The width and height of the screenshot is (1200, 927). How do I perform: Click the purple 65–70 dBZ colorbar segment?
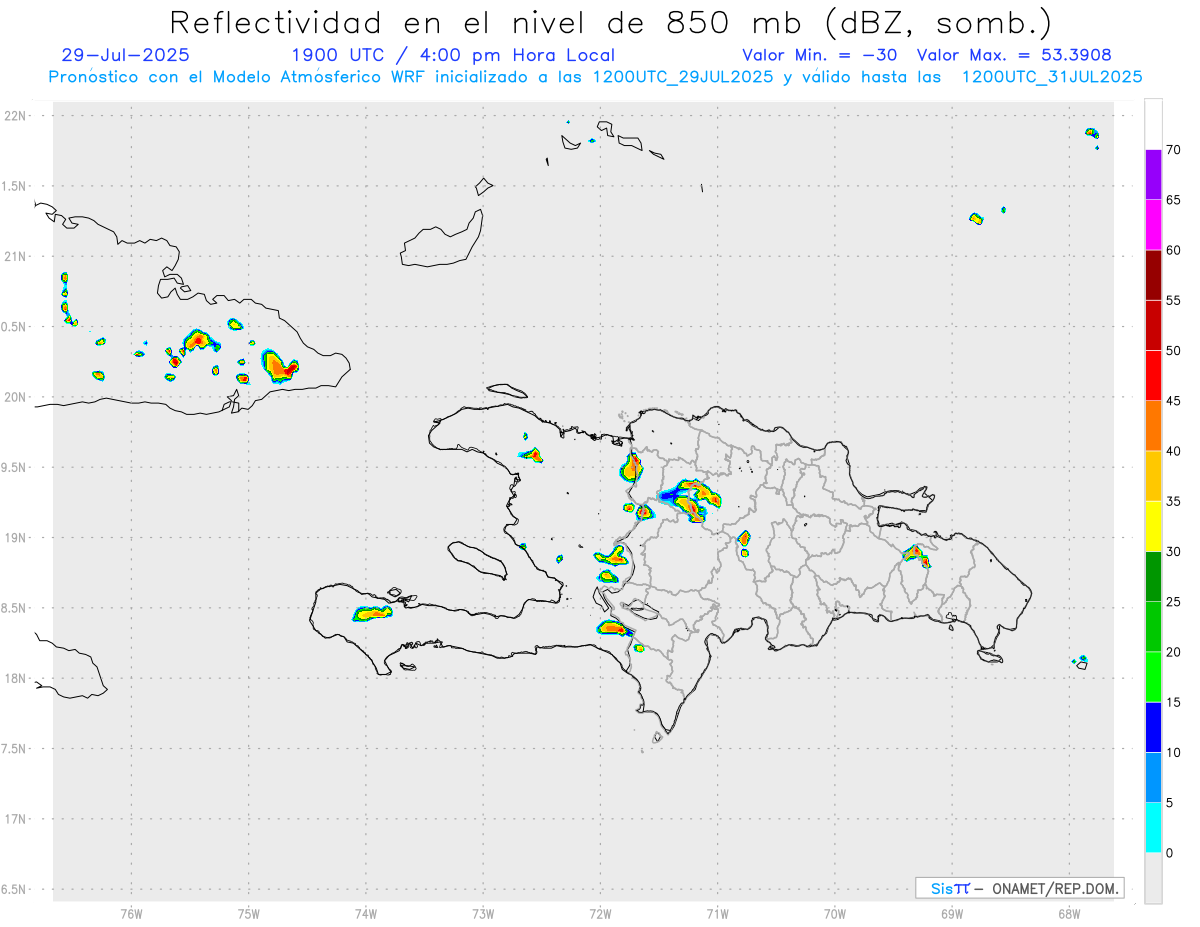[x=1153, y=175]
